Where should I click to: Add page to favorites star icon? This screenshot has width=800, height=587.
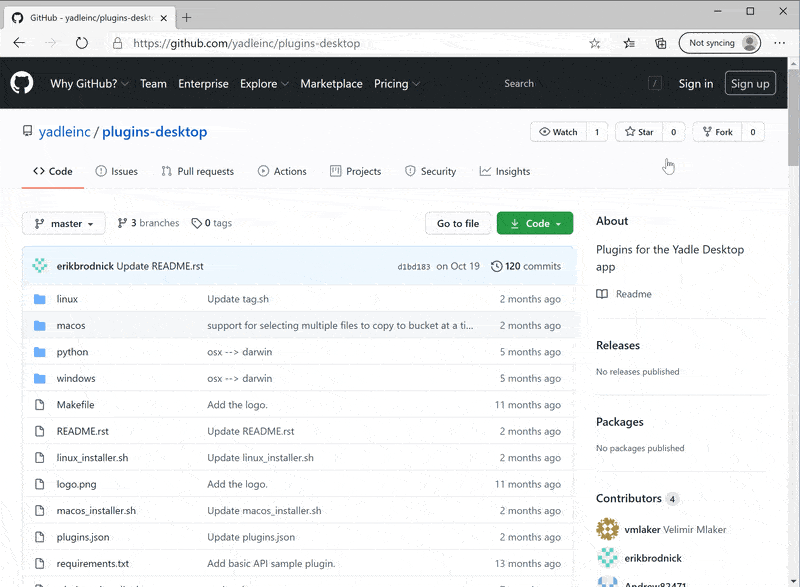pos(594,43)
